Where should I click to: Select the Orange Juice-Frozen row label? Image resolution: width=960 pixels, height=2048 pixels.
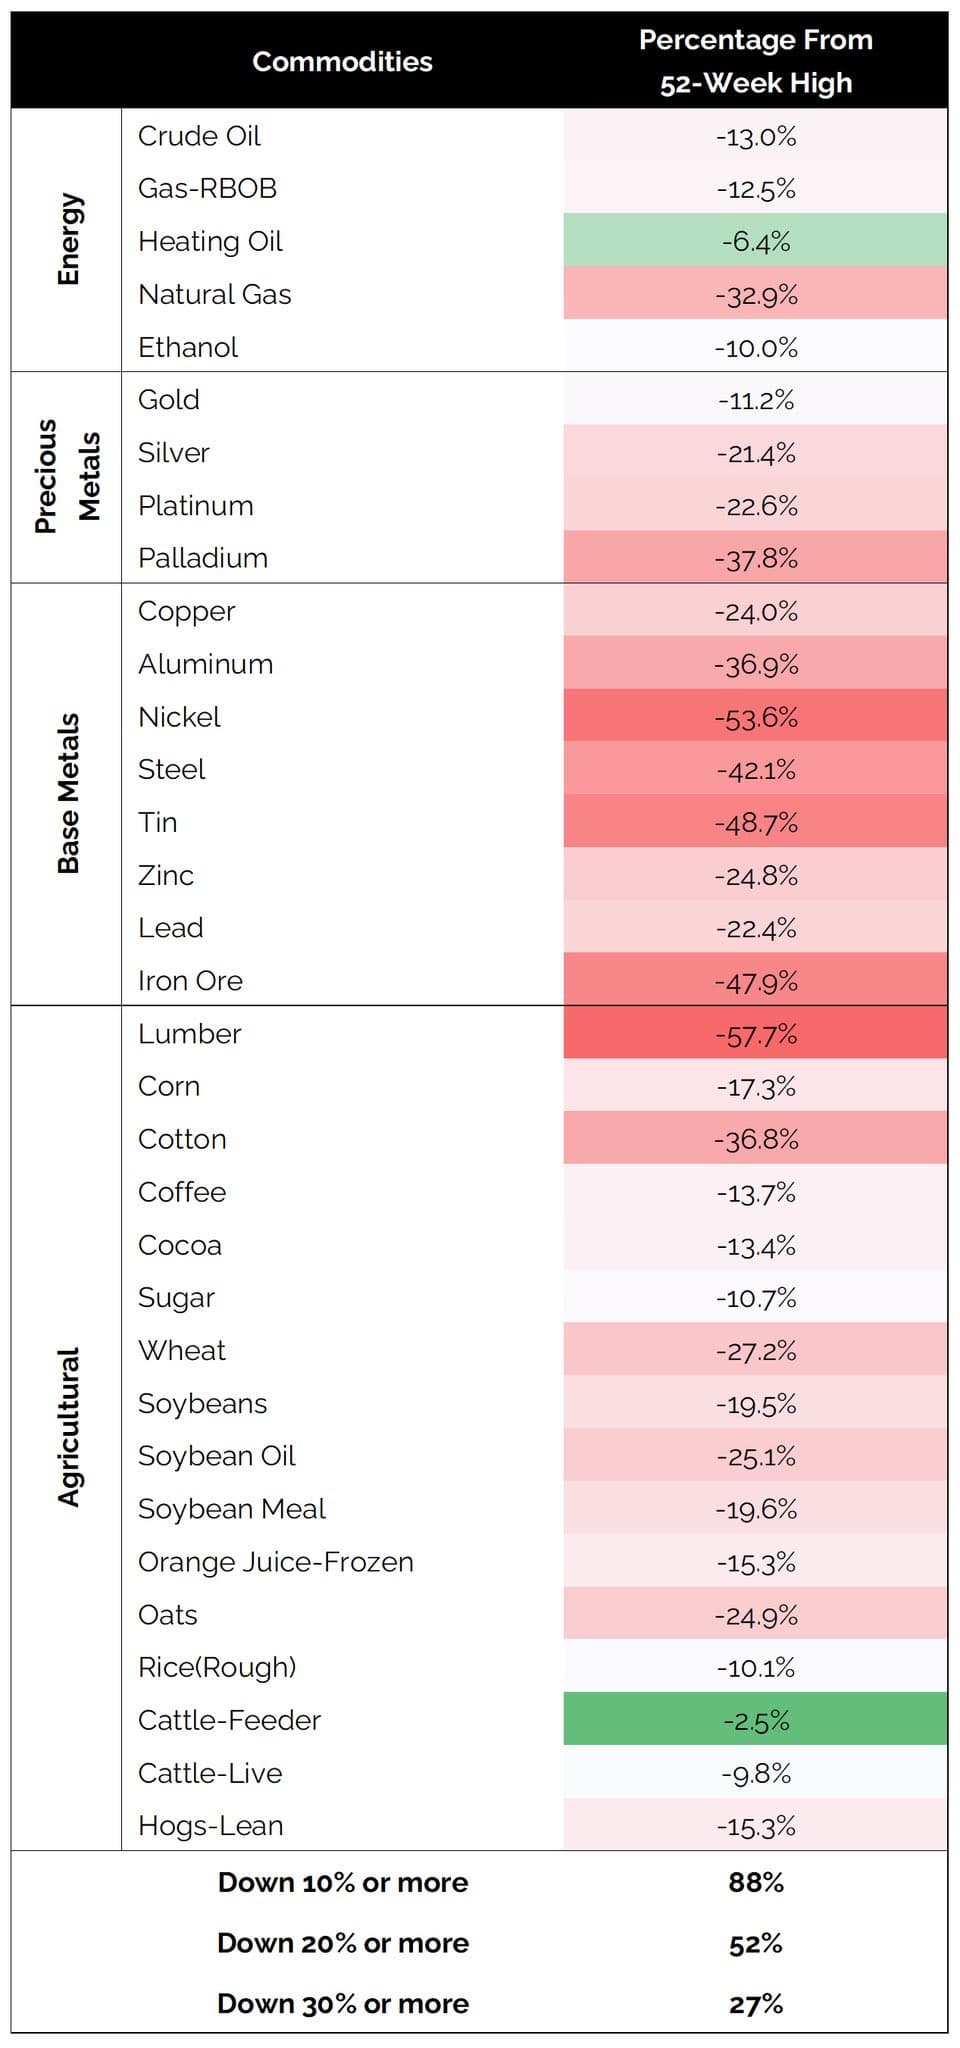(x=276, y=1562)
